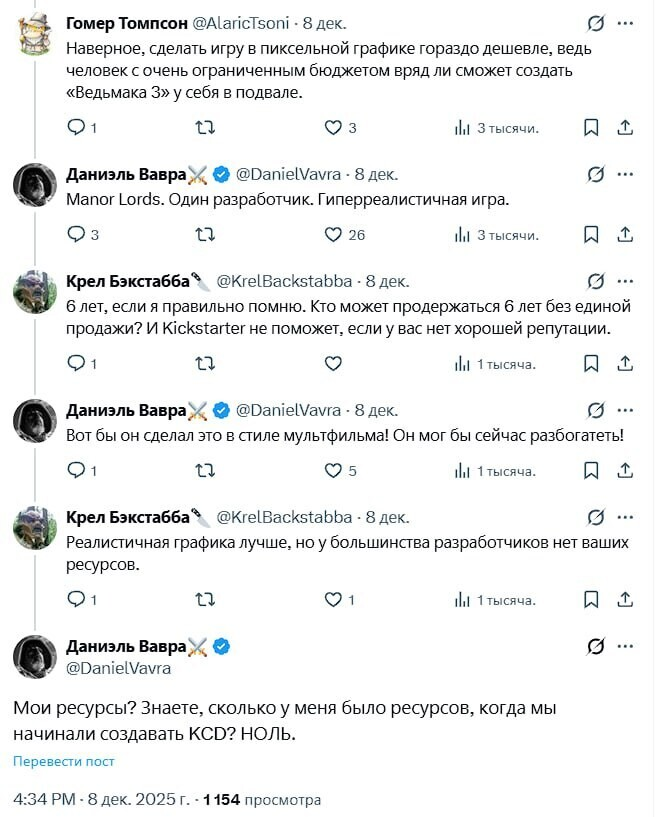Viewport: 655px width, 817px height.
Task: Click Перевести пост translate link
Action: (64, 761)
